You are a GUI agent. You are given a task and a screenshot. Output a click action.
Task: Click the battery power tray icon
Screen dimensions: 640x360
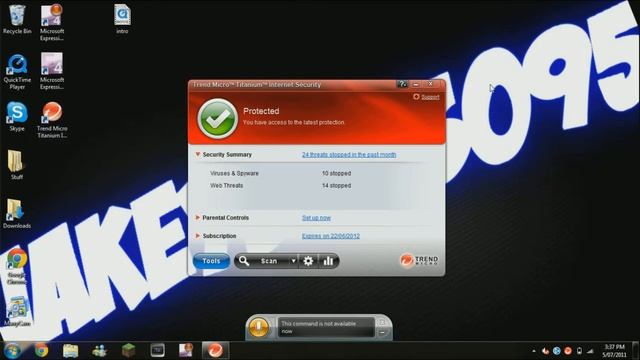pos(579,351)
